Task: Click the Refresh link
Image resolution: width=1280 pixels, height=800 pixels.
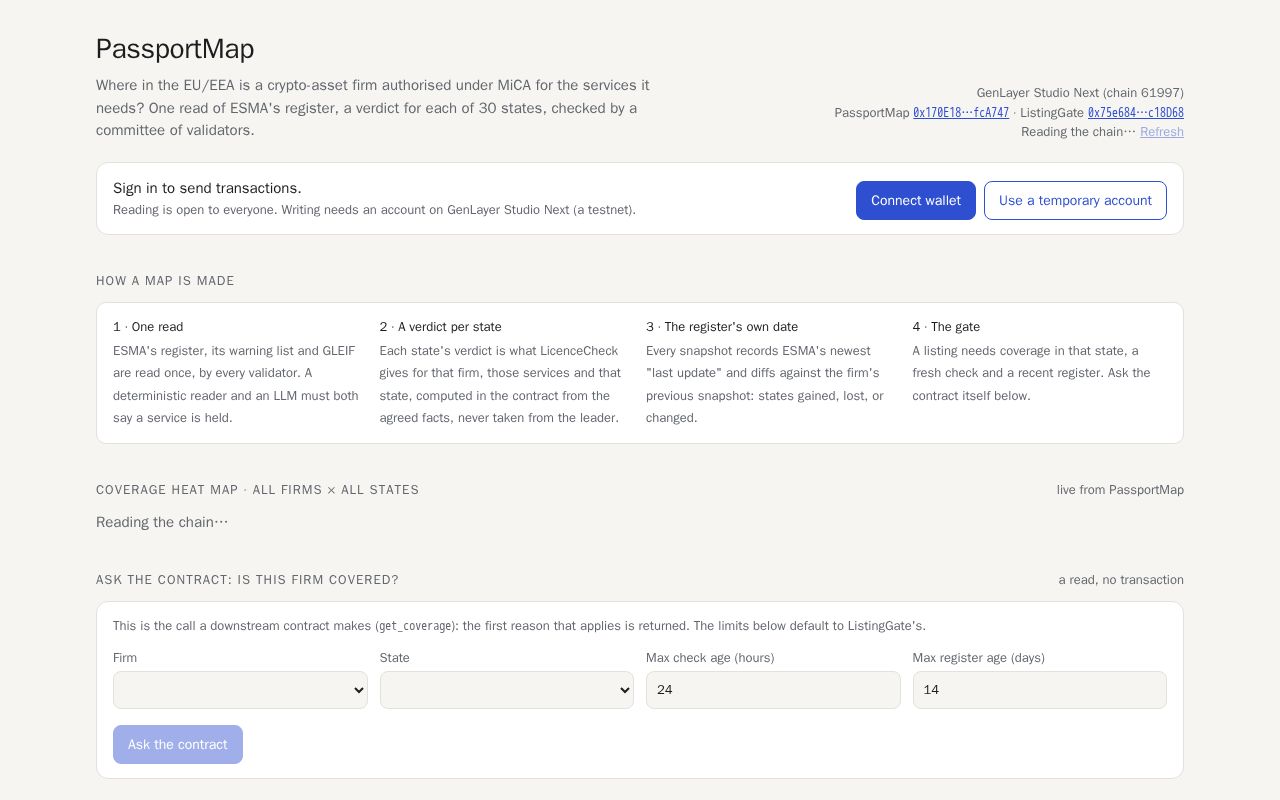Action: click(x=1162, y=132)
